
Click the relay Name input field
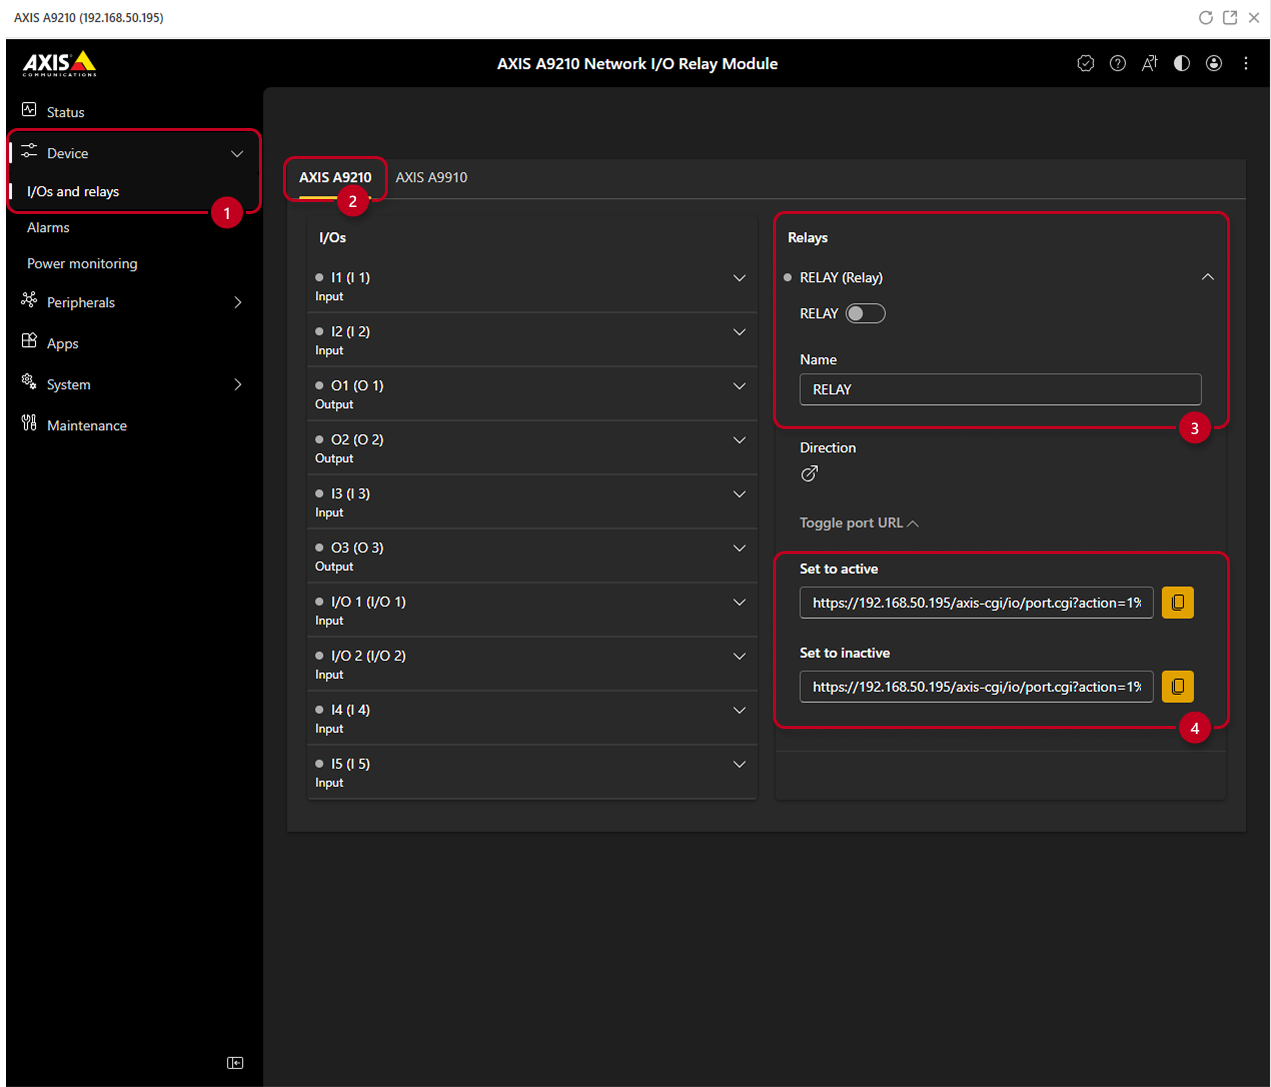(1000, 390)
